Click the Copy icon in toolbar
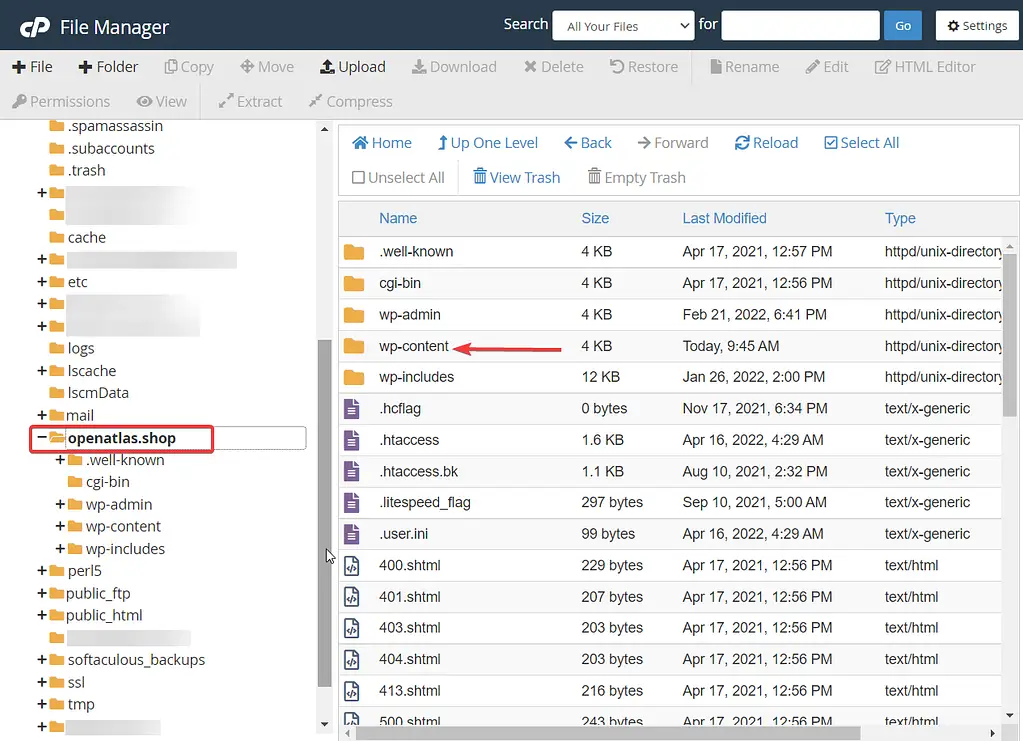Viewport: 1023px width, 741px height. pyautogui.click(x=188, y=66)
